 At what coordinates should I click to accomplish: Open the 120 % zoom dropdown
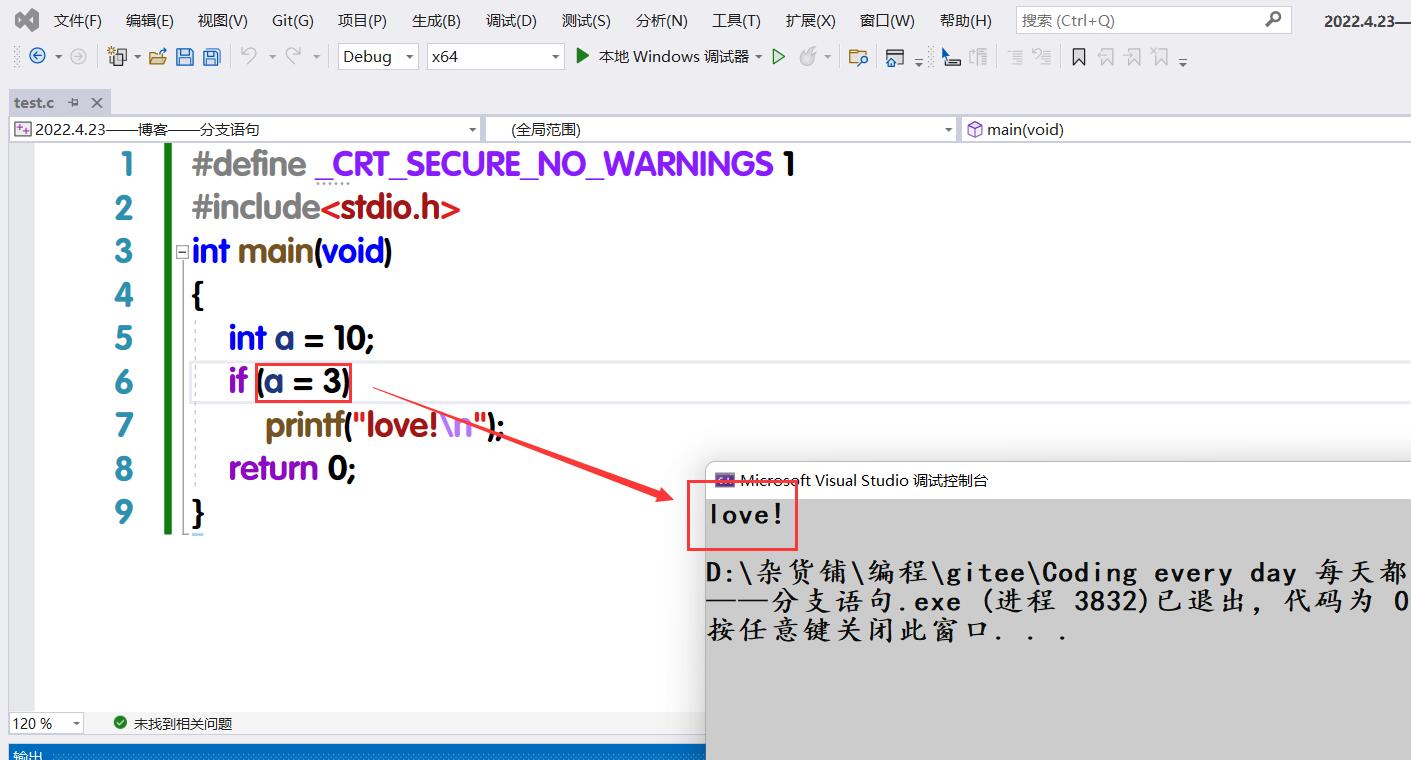(46, 722)
